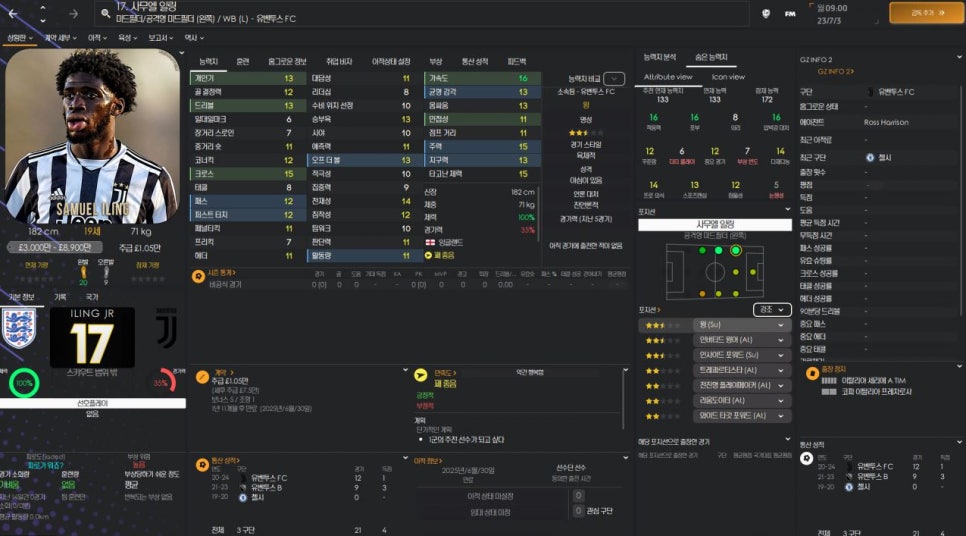Image resolution: width=966 pixels, height=536 pixels.
Task: Switch to Attribute view
Action: 668,77
